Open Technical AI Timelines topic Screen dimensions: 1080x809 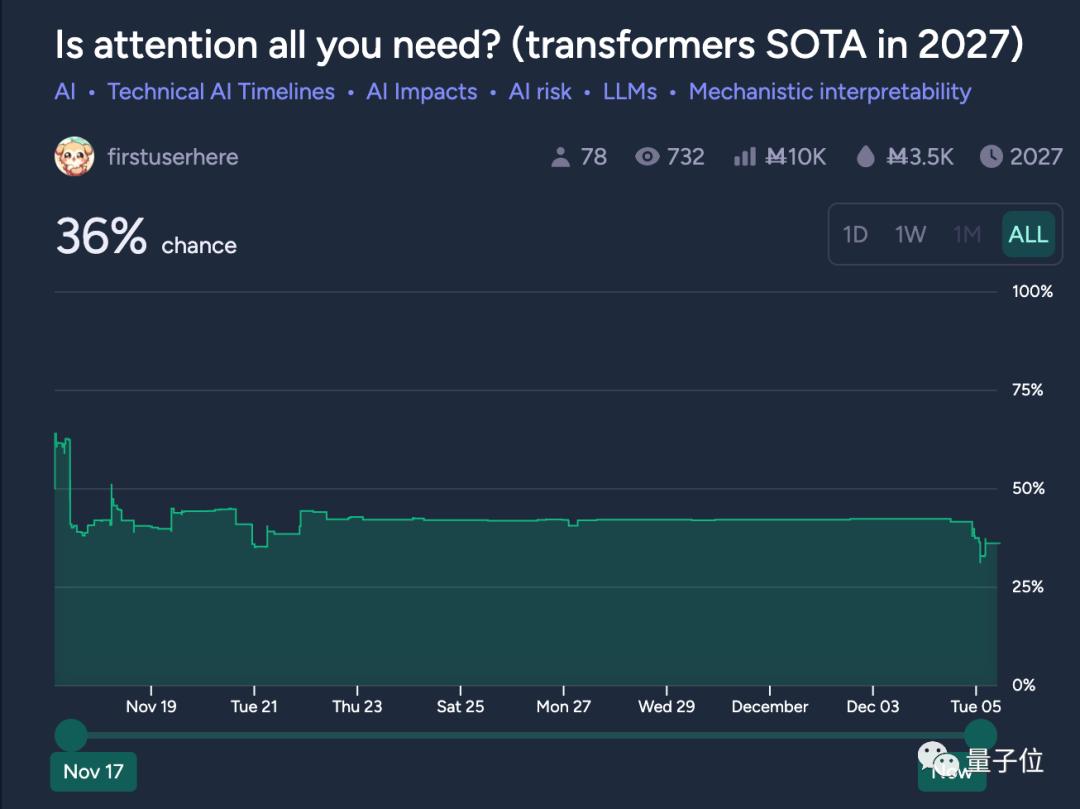[x=221, y=92]
